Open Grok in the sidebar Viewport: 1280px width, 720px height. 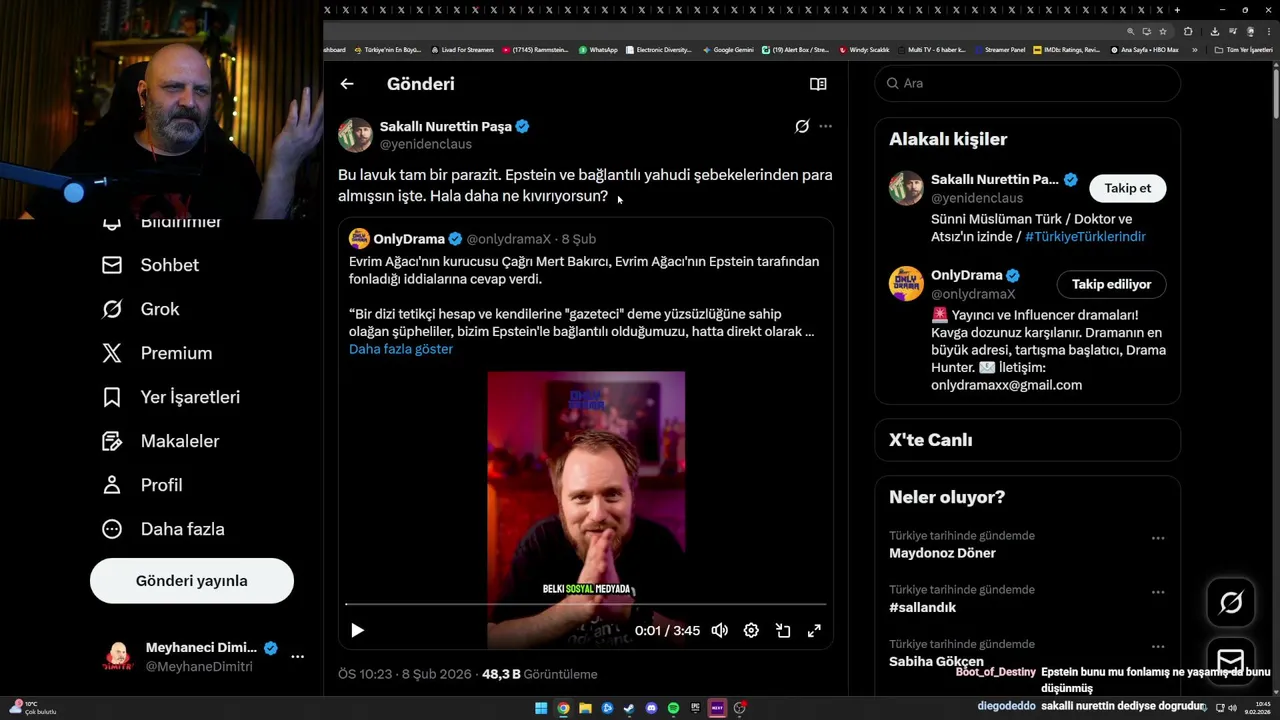pos(140,309)
